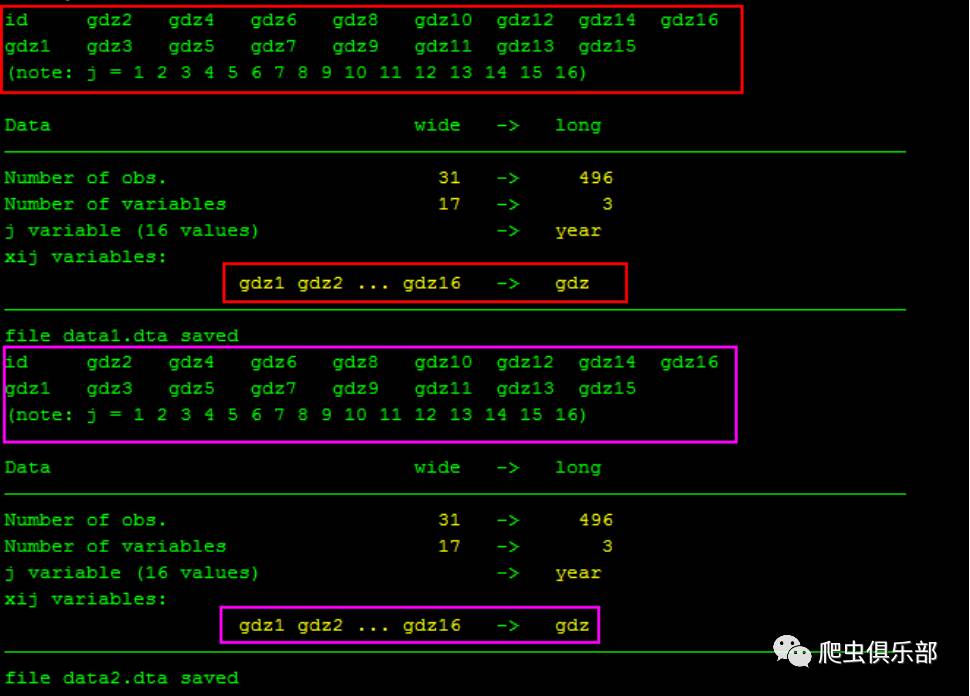The height and width of the screenshot is (696, 970).
Task: Click the "Data" header in data1 output
Action: click(x=27, y=126)
